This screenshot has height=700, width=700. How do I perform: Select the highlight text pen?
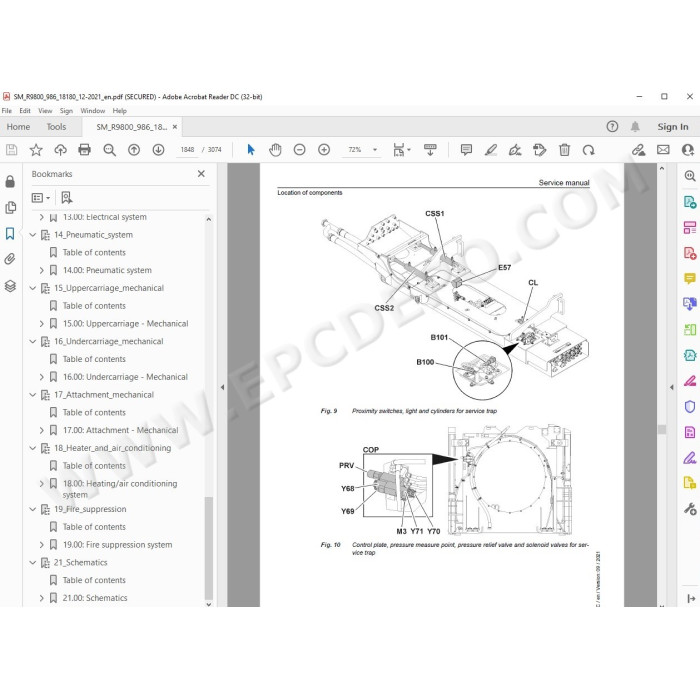[x=491, y=150]
